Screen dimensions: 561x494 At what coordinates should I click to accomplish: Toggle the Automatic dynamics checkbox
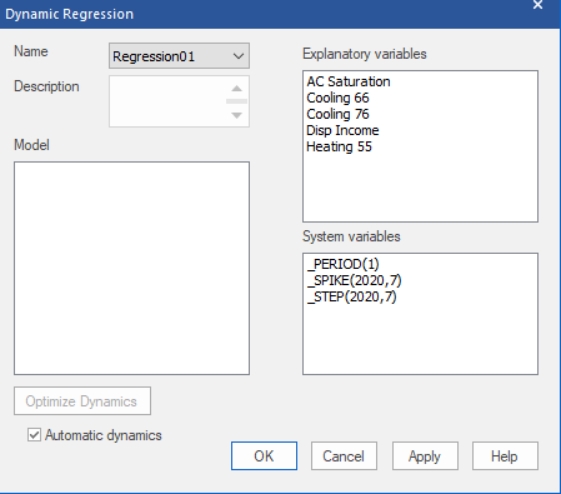34,435
